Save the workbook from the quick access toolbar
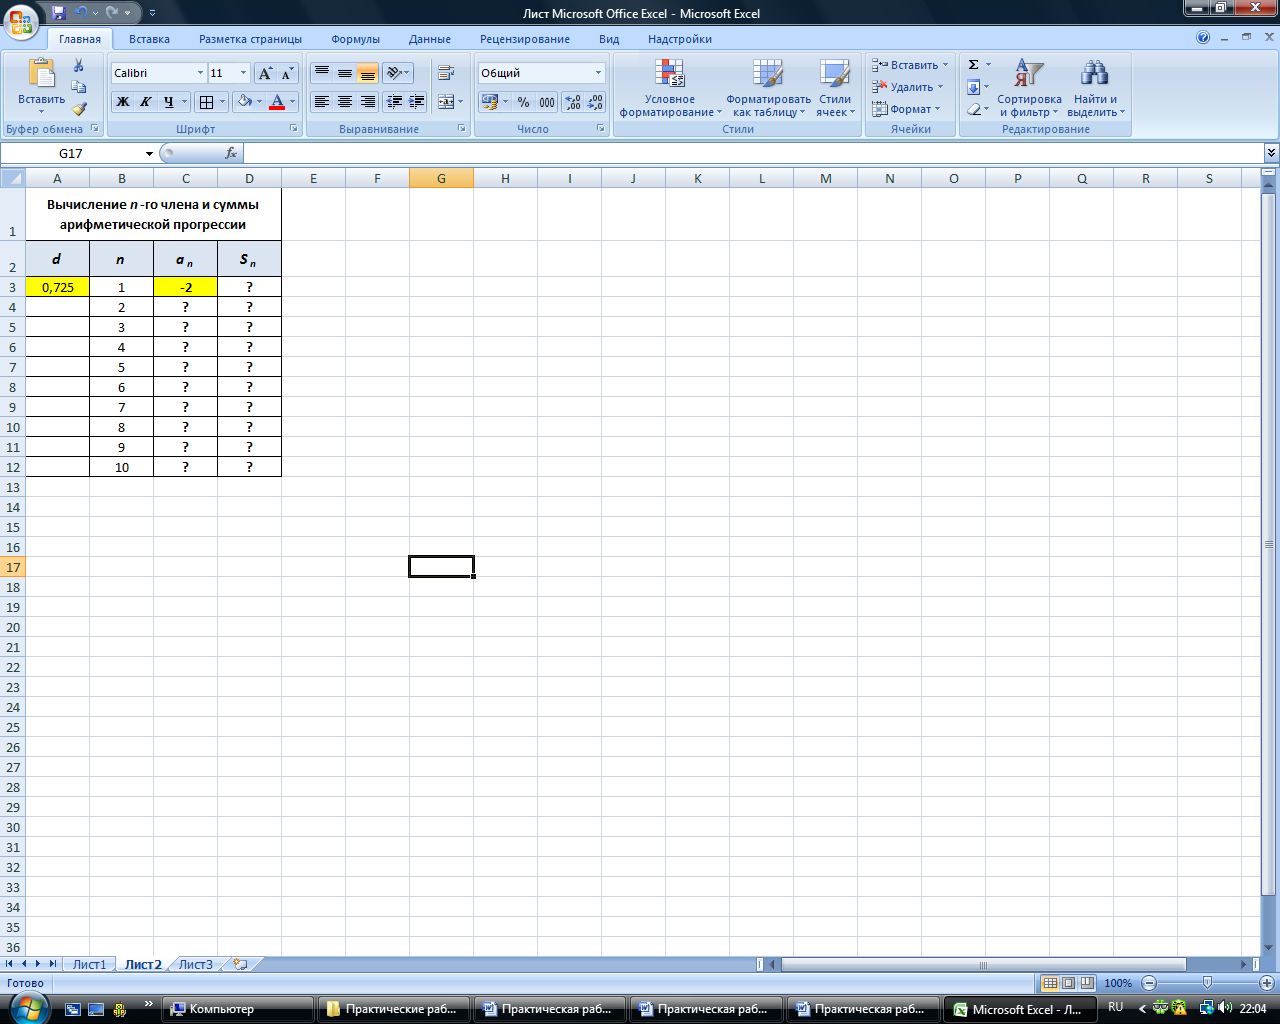Image resolution: width=1280 pixels, height=1024 pixels. point(58,13)
